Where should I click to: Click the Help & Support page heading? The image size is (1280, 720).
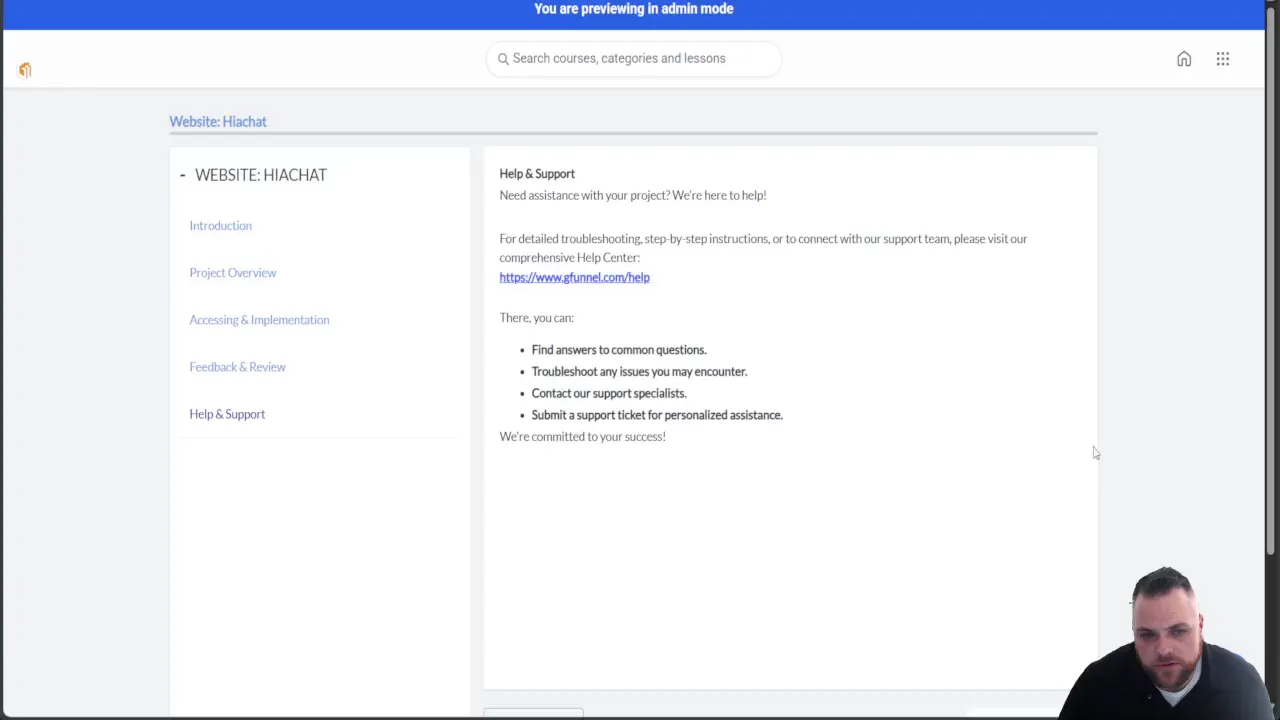pyautogui.click(x=537, y=173)
